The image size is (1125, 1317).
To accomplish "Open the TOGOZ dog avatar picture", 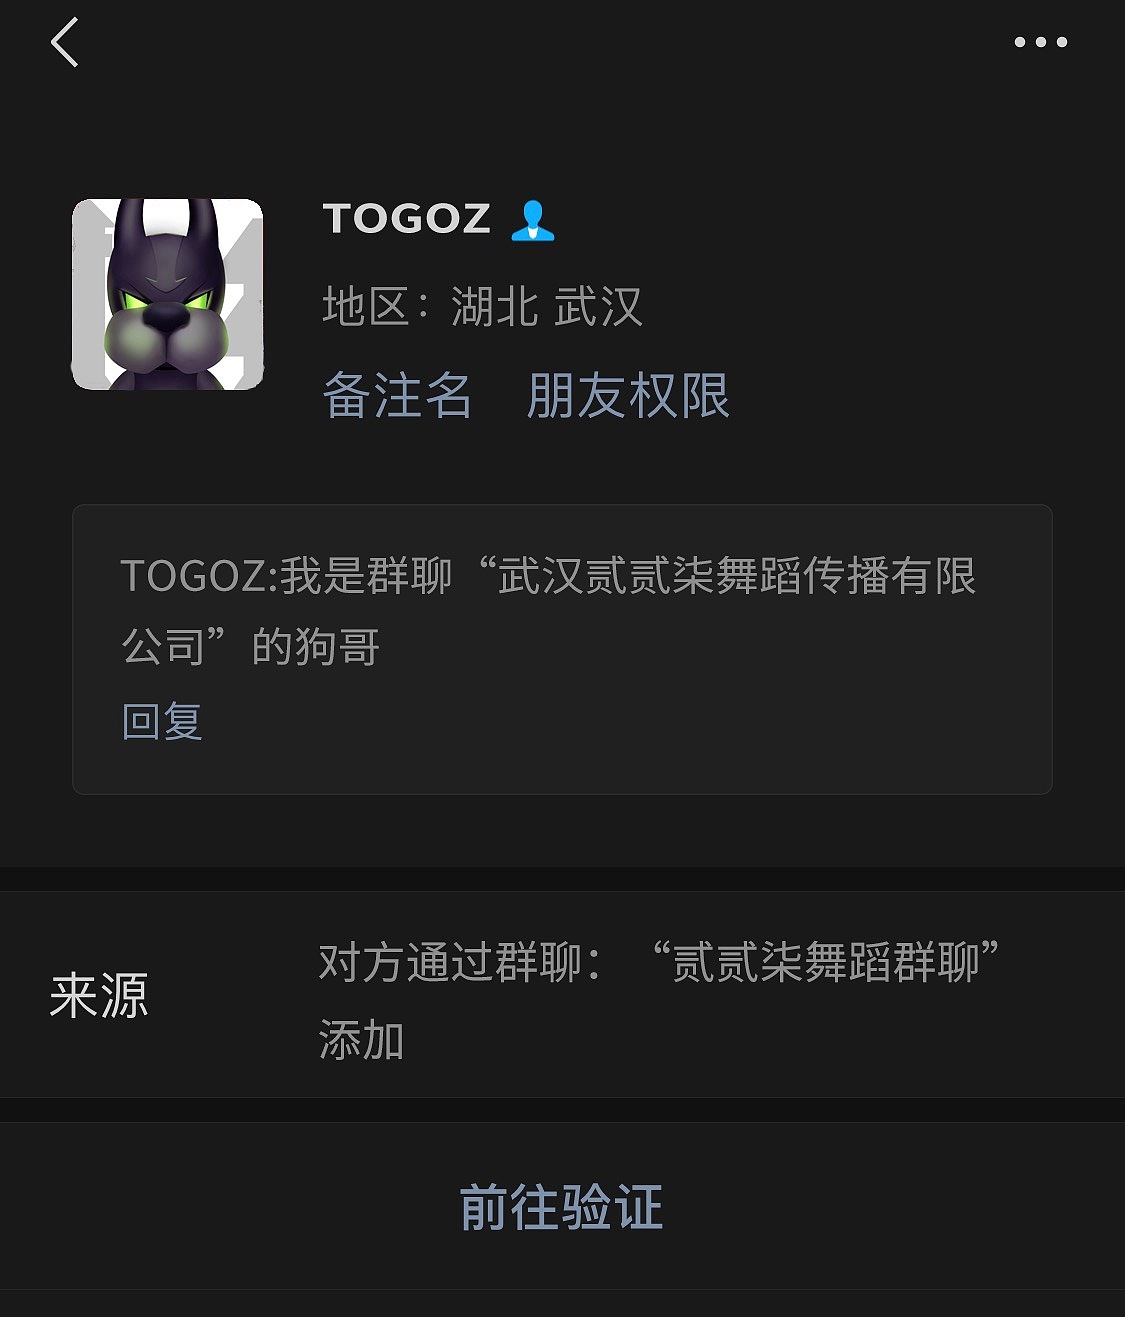I will click(168, 294).
